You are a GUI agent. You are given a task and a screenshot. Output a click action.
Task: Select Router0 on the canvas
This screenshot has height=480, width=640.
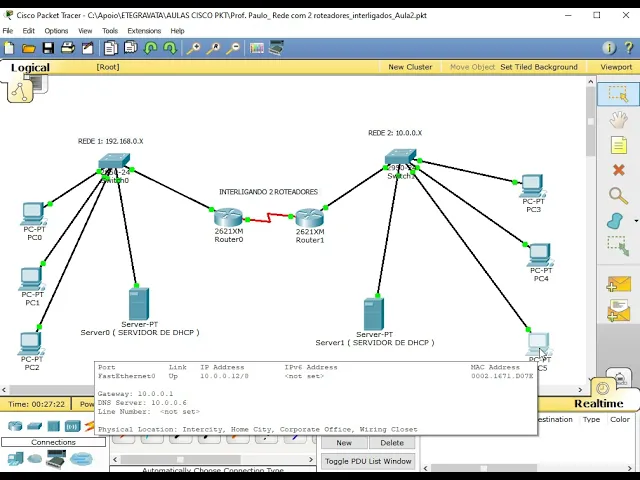pyautogui.click(x=229, y=218)
